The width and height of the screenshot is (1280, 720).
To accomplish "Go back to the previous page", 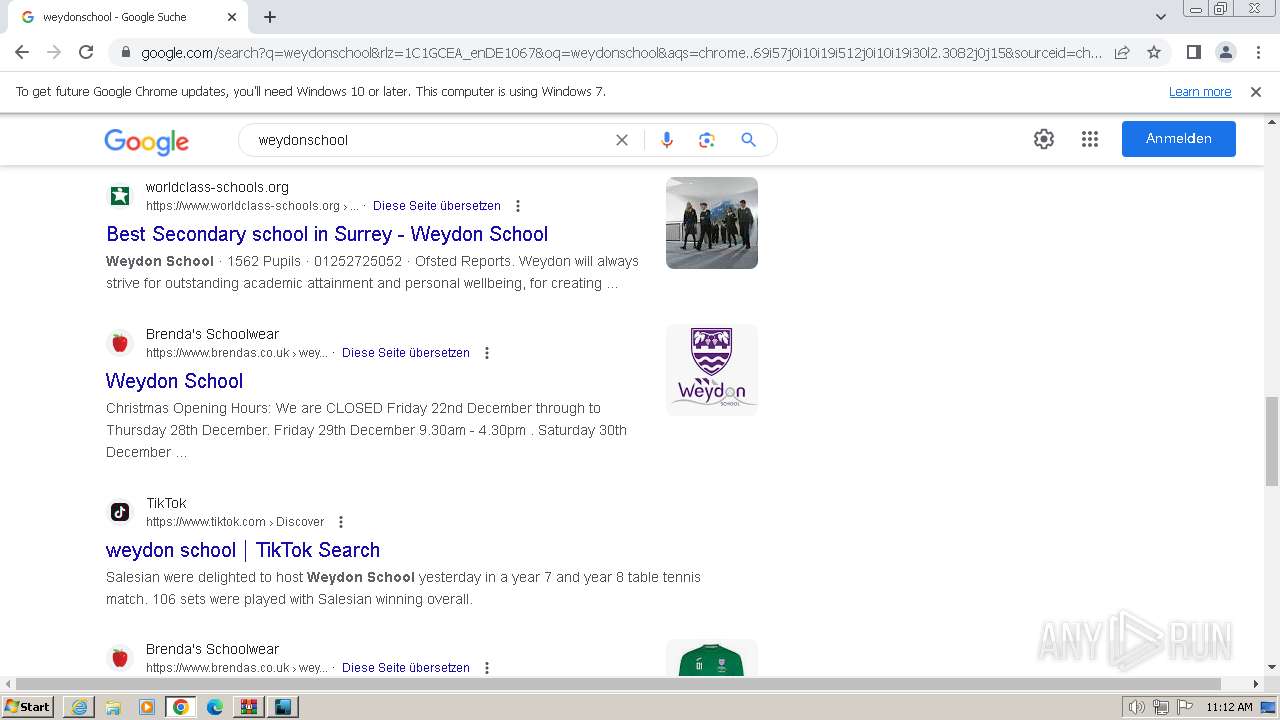I will (x=22, y=52).
